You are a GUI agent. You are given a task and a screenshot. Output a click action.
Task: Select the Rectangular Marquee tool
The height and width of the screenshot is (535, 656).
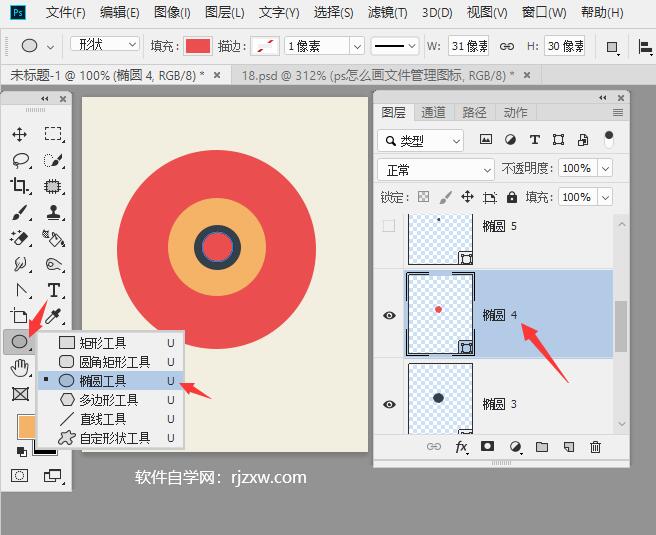53,134
